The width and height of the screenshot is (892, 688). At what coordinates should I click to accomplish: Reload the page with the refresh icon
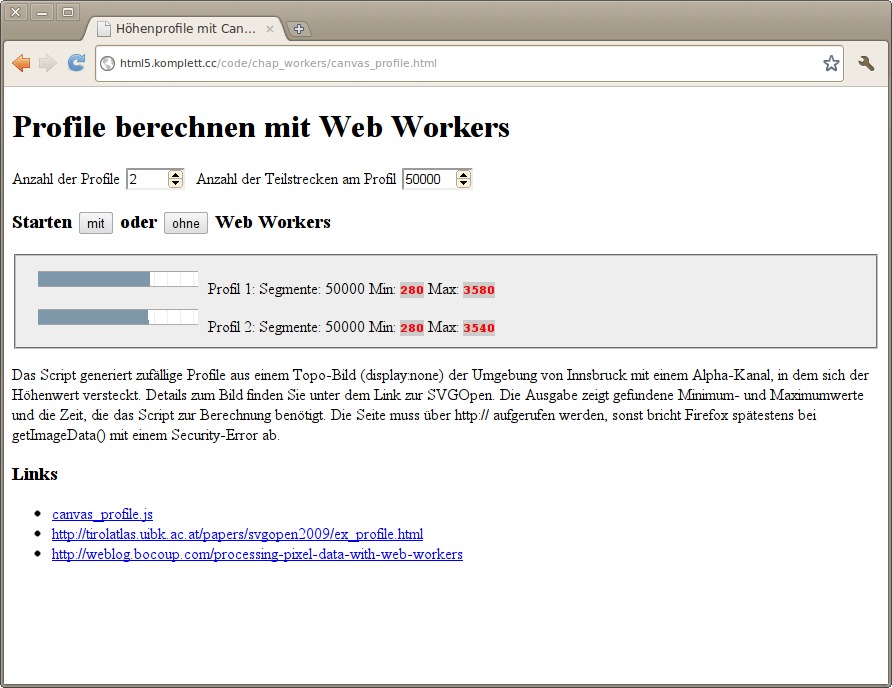(76, 63)
